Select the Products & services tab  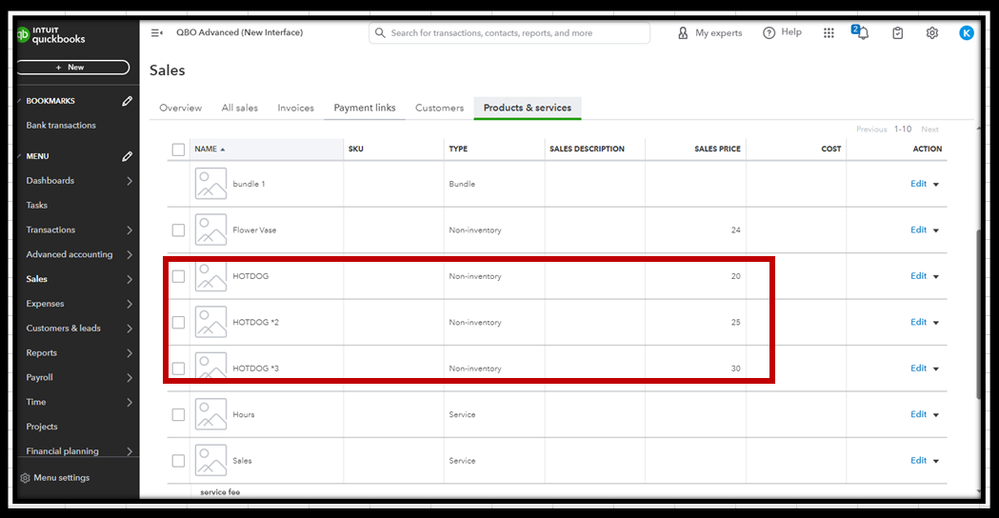pos(528,108)
